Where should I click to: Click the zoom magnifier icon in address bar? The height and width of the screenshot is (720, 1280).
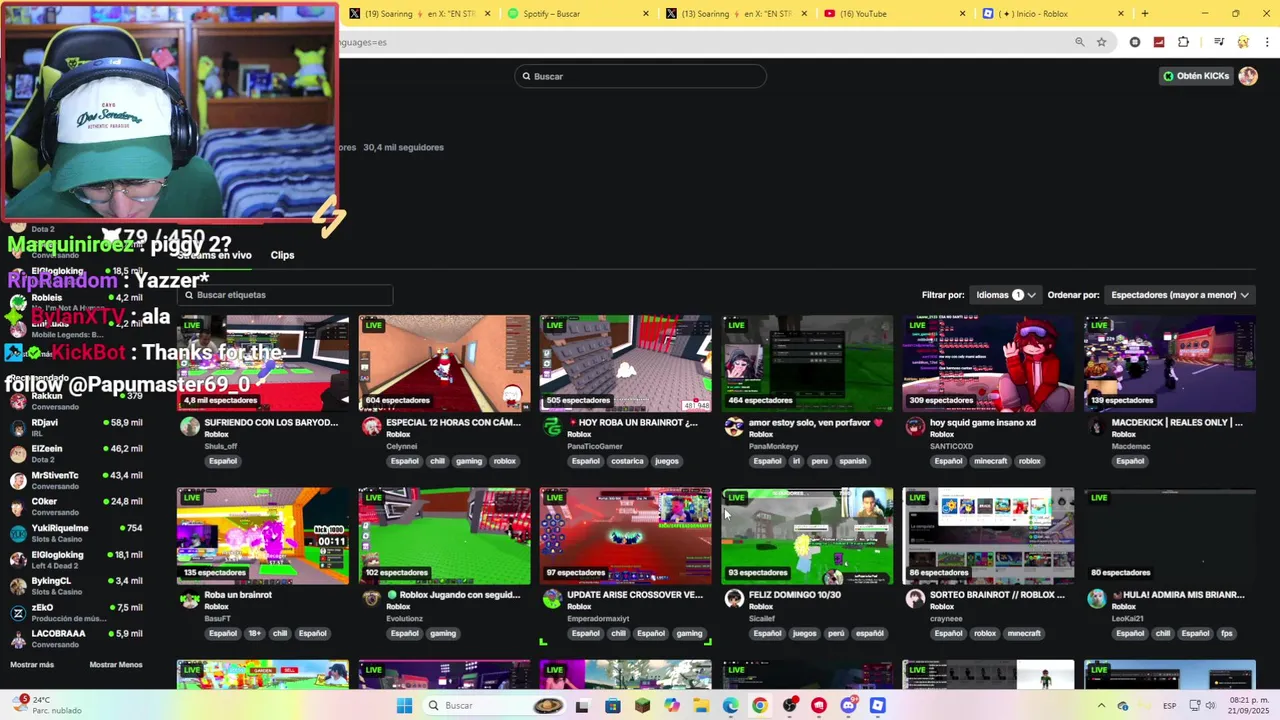pyautogui.click(x=1080, y=42)
